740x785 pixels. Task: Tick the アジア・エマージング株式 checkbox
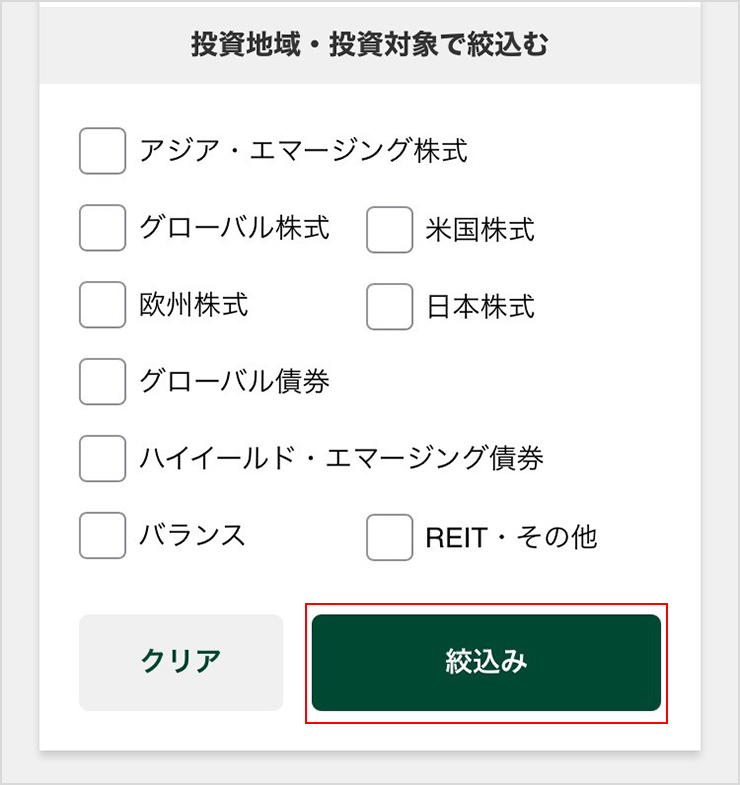[x=102, y=151]
